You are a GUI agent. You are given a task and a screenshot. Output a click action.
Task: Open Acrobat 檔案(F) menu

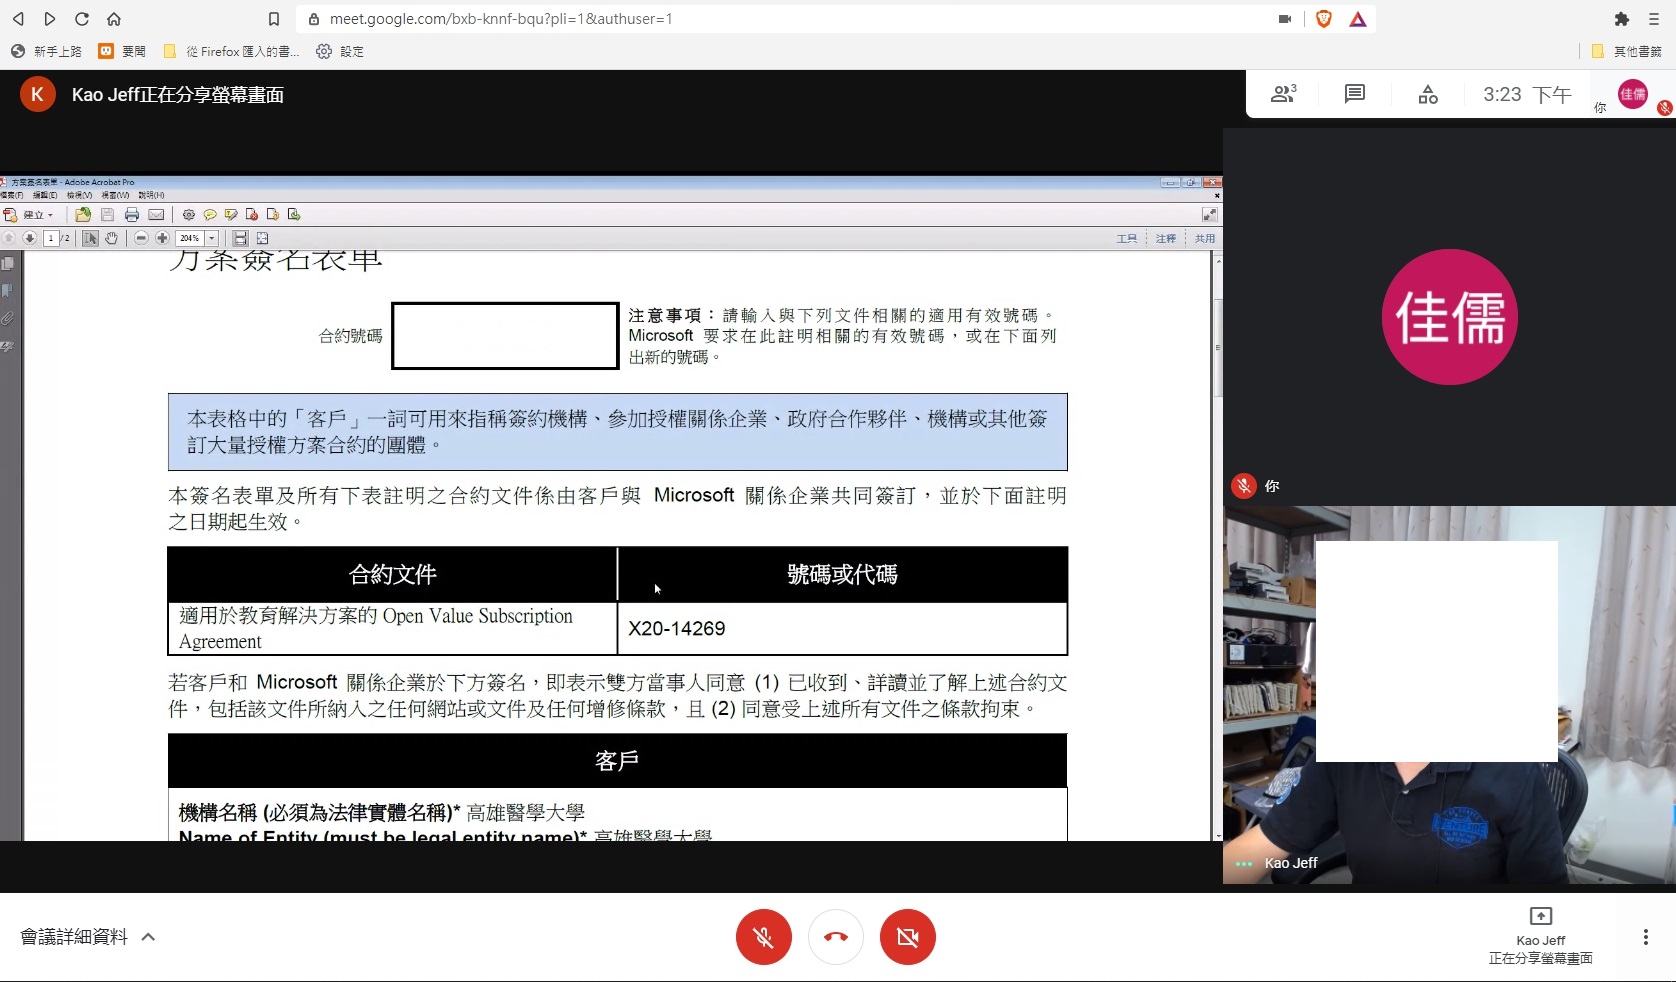tap(12, 195)
